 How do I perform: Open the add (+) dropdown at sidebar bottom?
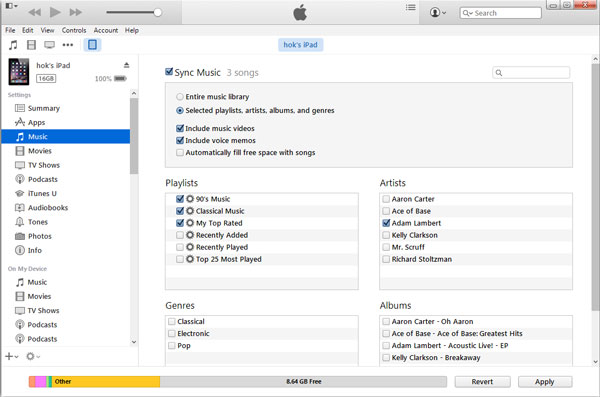[x=11, y=356]
